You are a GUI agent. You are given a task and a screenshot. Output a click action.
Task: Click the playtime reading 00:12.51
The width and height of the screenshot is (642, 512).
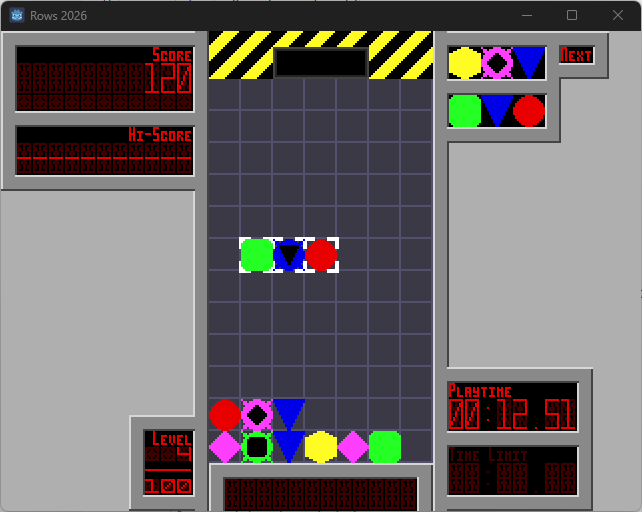513,415
